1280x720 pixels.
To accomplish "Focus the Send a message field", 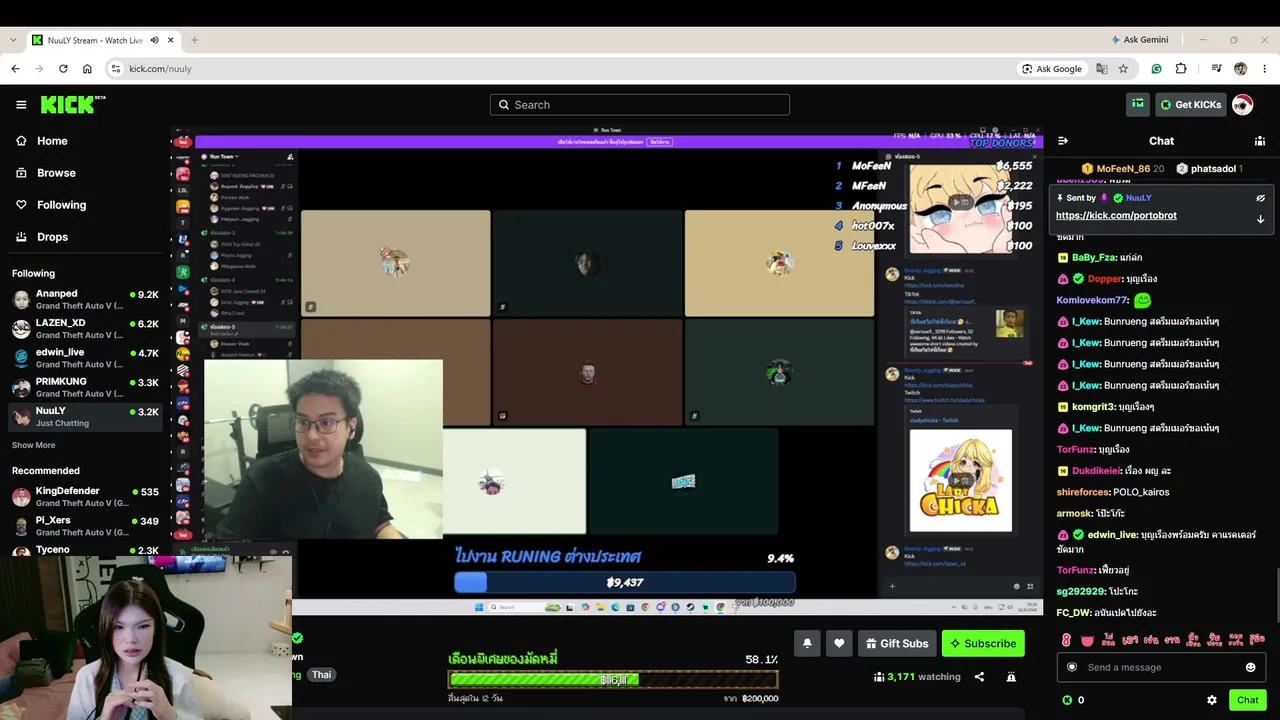I will (x=1161, y=667).
